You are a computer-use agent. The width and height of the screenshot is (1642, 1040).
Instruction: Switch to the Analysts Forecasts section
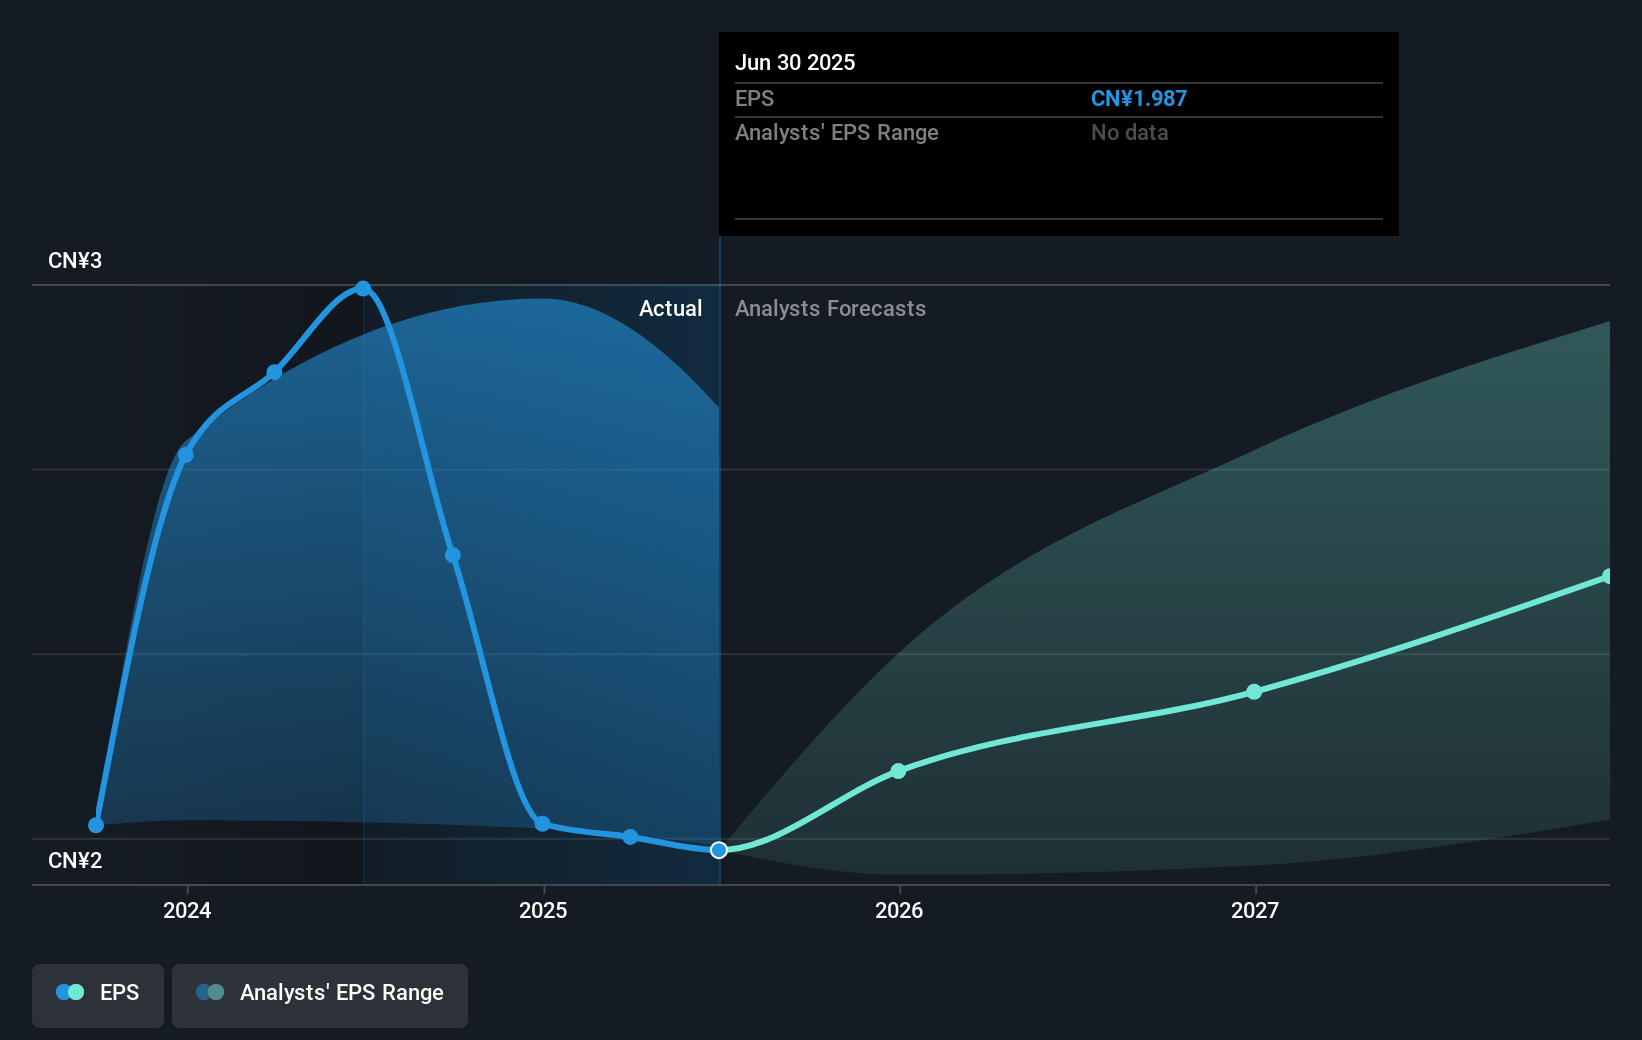830,308
